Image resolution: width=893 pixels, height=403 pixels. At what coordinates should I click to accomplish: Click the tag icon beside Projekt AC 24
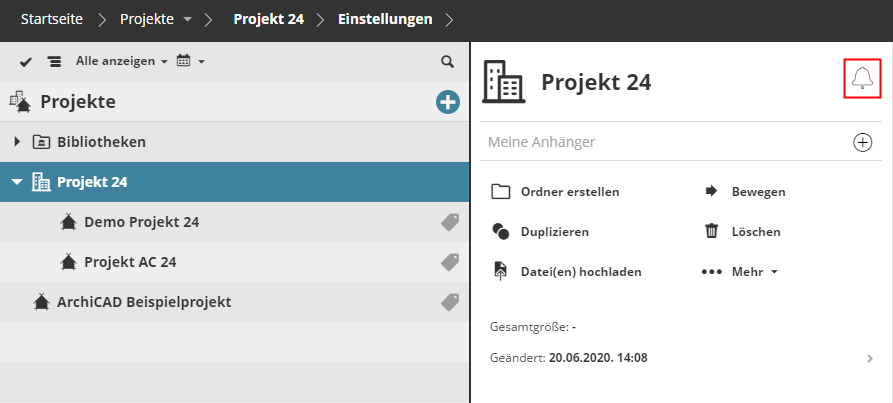click(450, 262)
